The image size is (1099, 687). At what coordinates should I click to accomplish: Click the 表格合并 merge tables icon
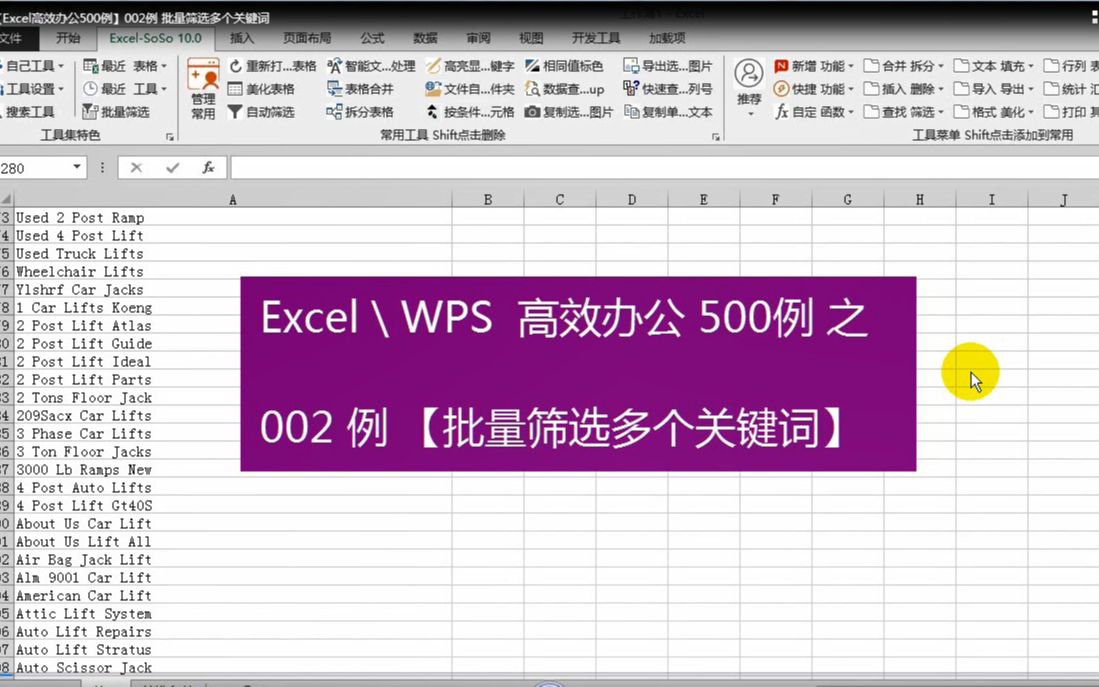click(x=334, y=88)
